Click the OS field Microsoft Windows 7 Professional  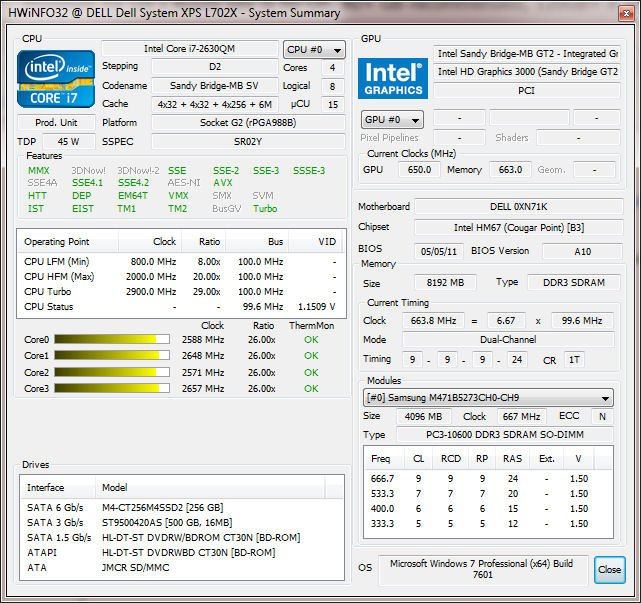(x=483, y=569)
